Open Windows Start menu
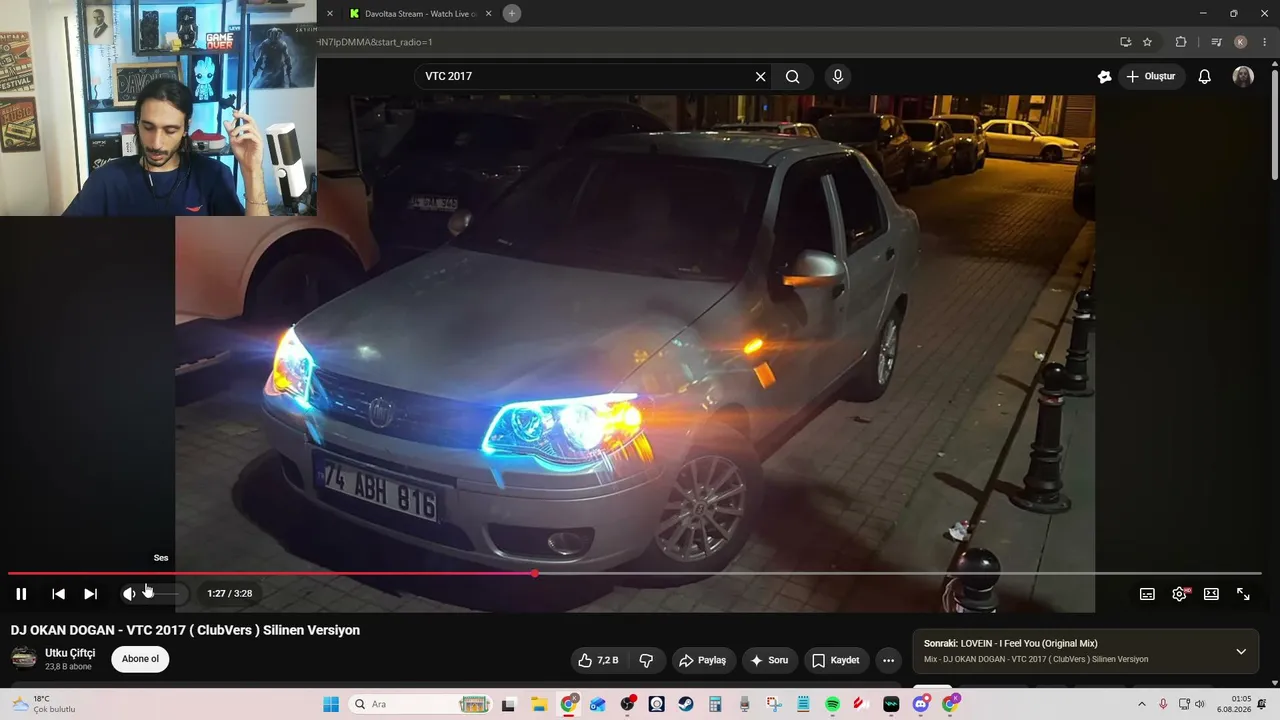1280x720 pixels. [331, 704]
